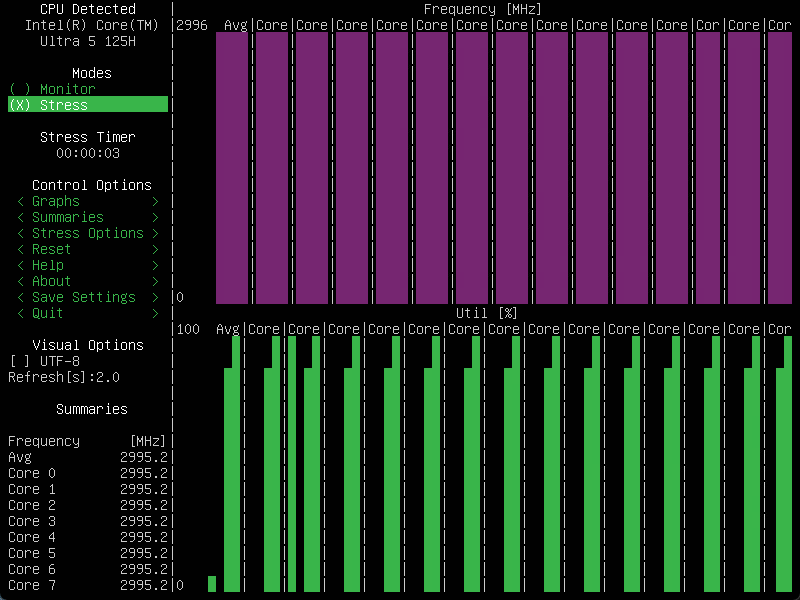
Task: Click the Stress Timer value 00:00:03
Action: (88, 153)
